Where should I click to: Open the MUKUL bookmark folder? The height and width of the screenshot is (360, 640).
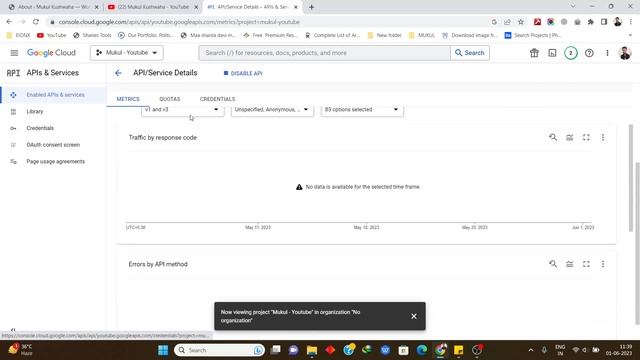pos(422,36)
